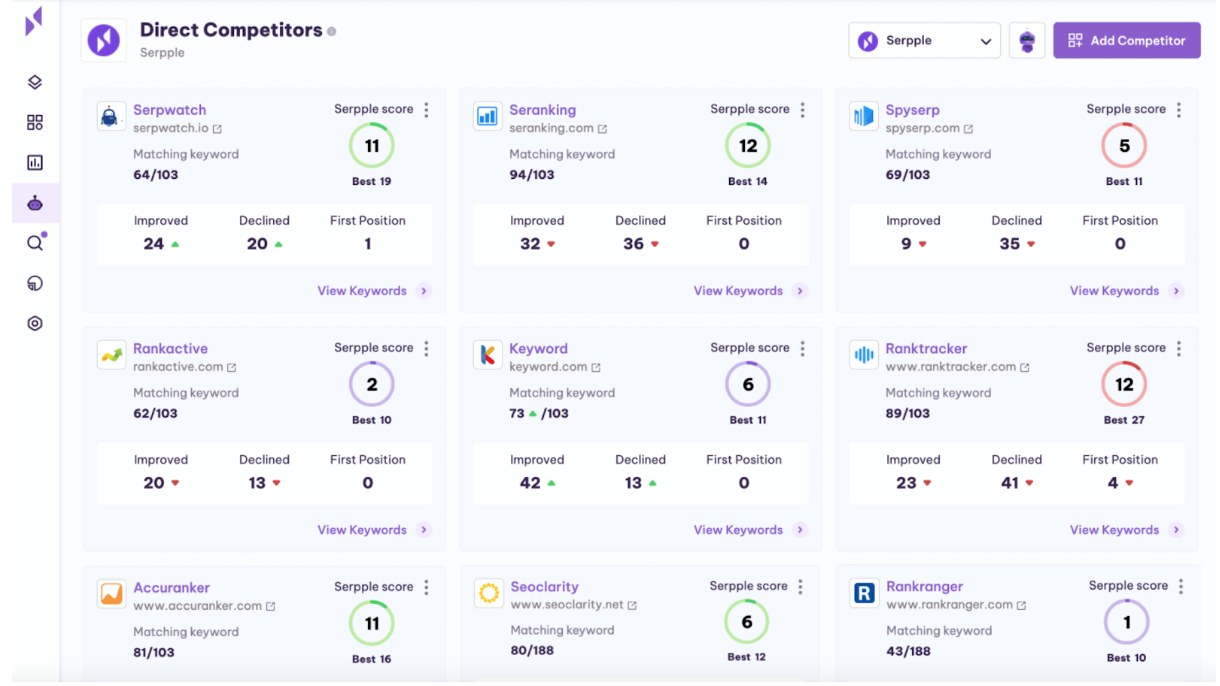Image resolution: width=1220 pixels, height=686 pixels.
Task: Click the Serpple logo in the sidebar
Action: 34,22
